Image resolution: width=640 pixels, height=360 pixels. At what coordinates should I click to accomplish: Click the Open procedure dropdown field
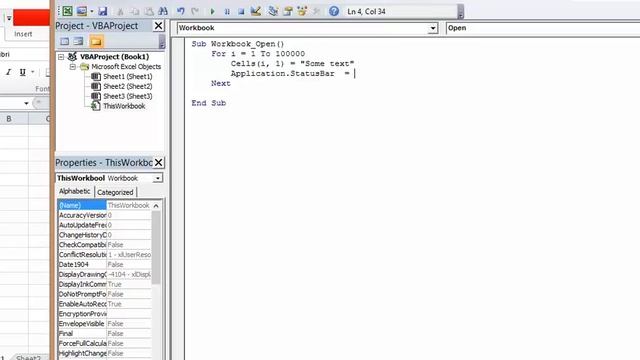pyautogui.click(x=543, y=28)
